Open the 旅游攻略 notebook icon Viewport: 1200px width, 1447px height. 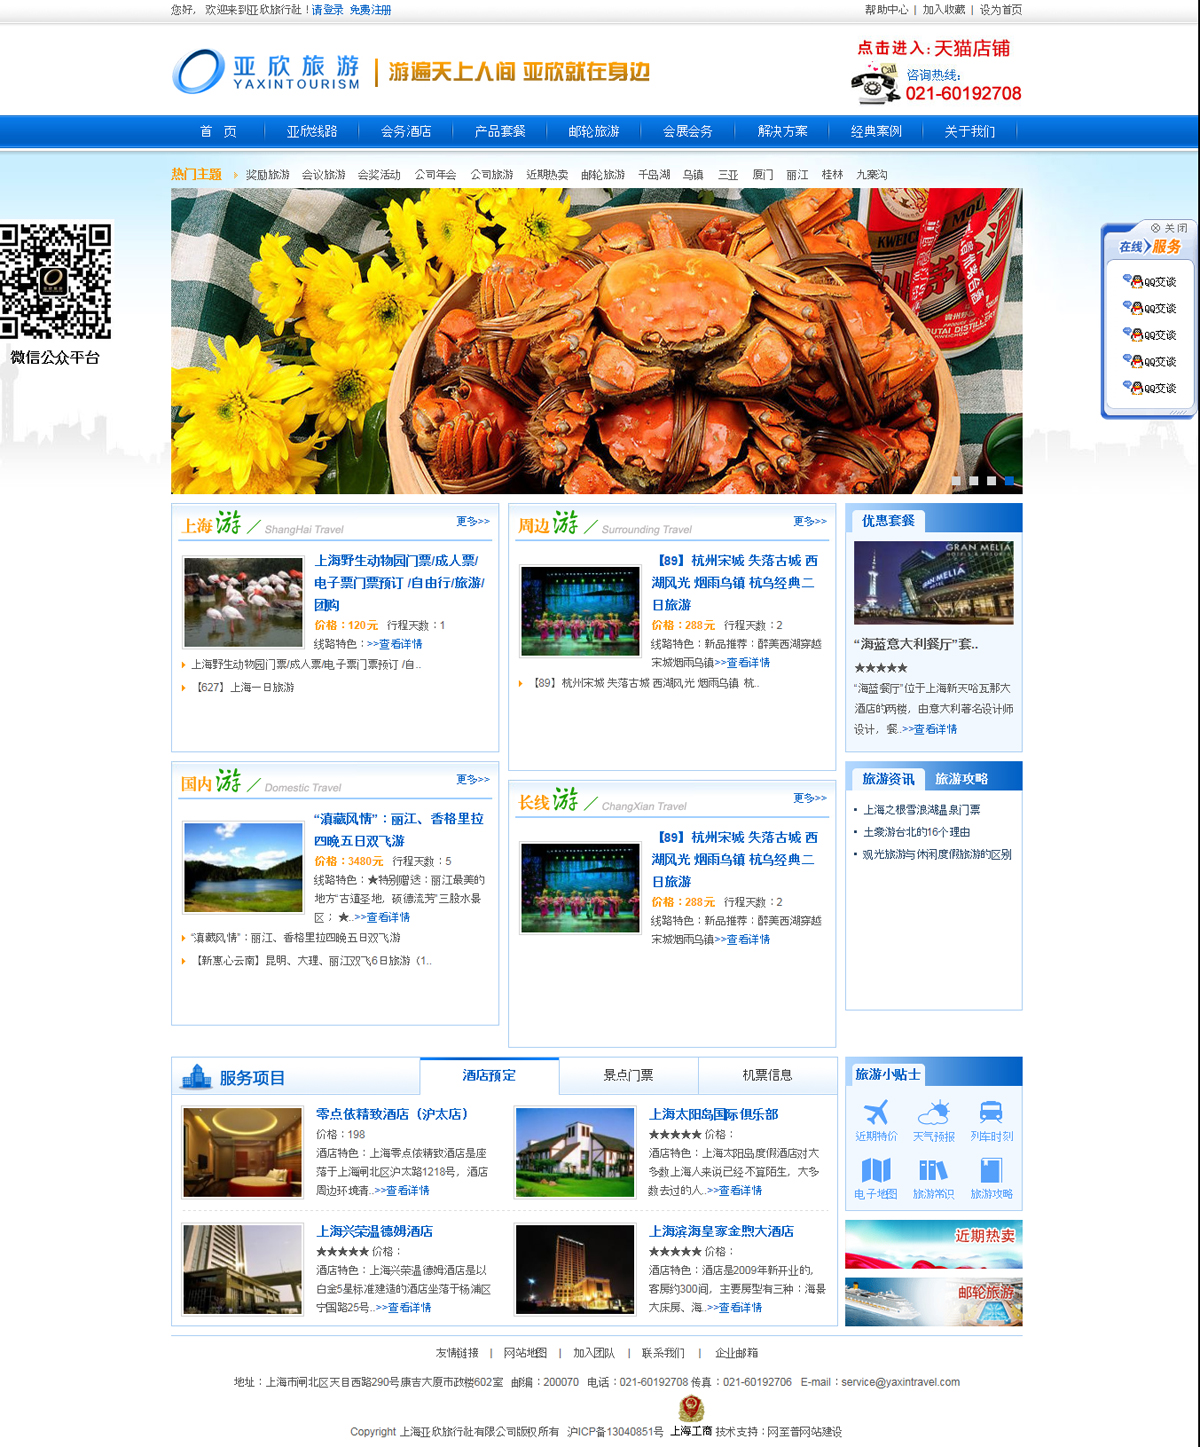[x=991, y=1171]
